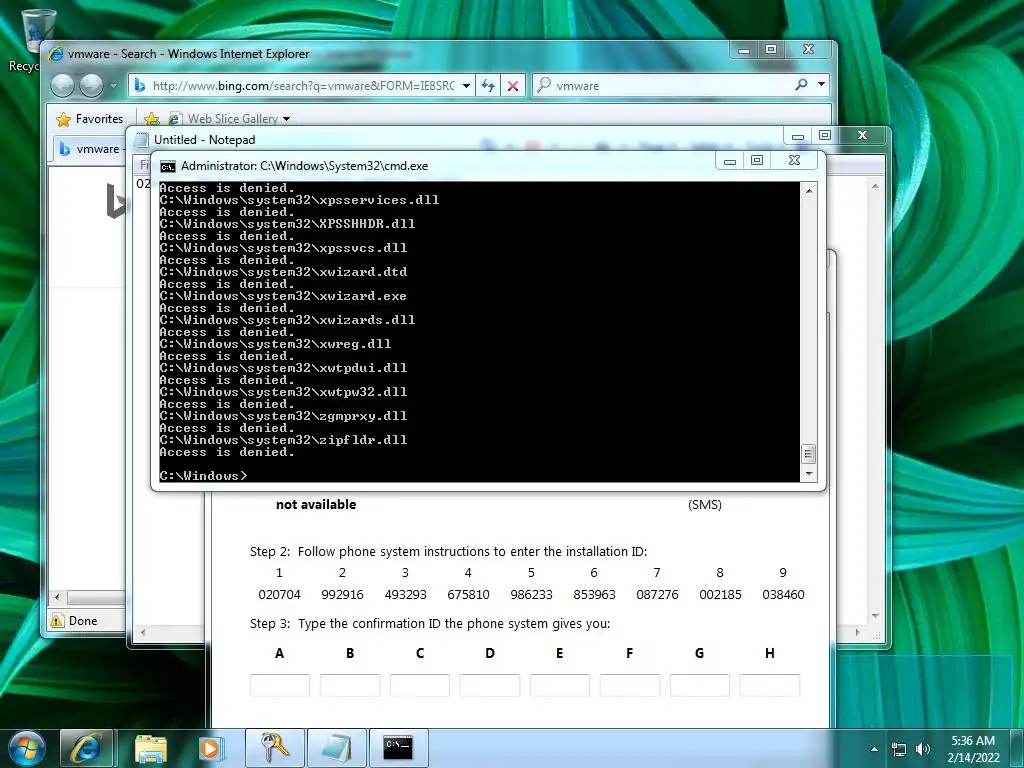Expand IE search provider dropdown
1024x768 pixels.
point(822,85)
